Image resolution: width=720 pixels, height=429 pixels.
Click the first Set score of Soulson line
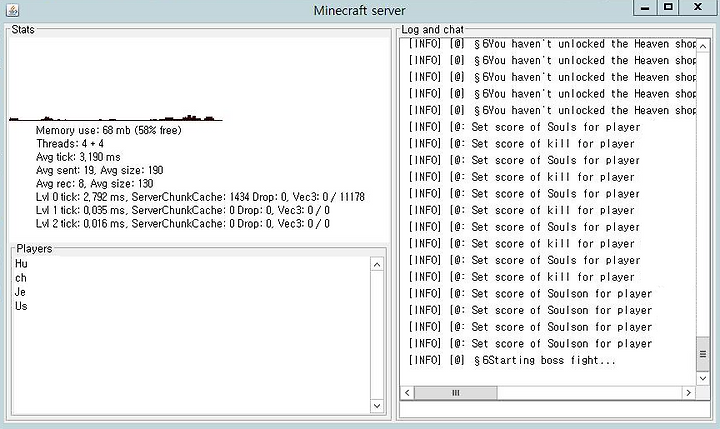click(x=530, y=294)
